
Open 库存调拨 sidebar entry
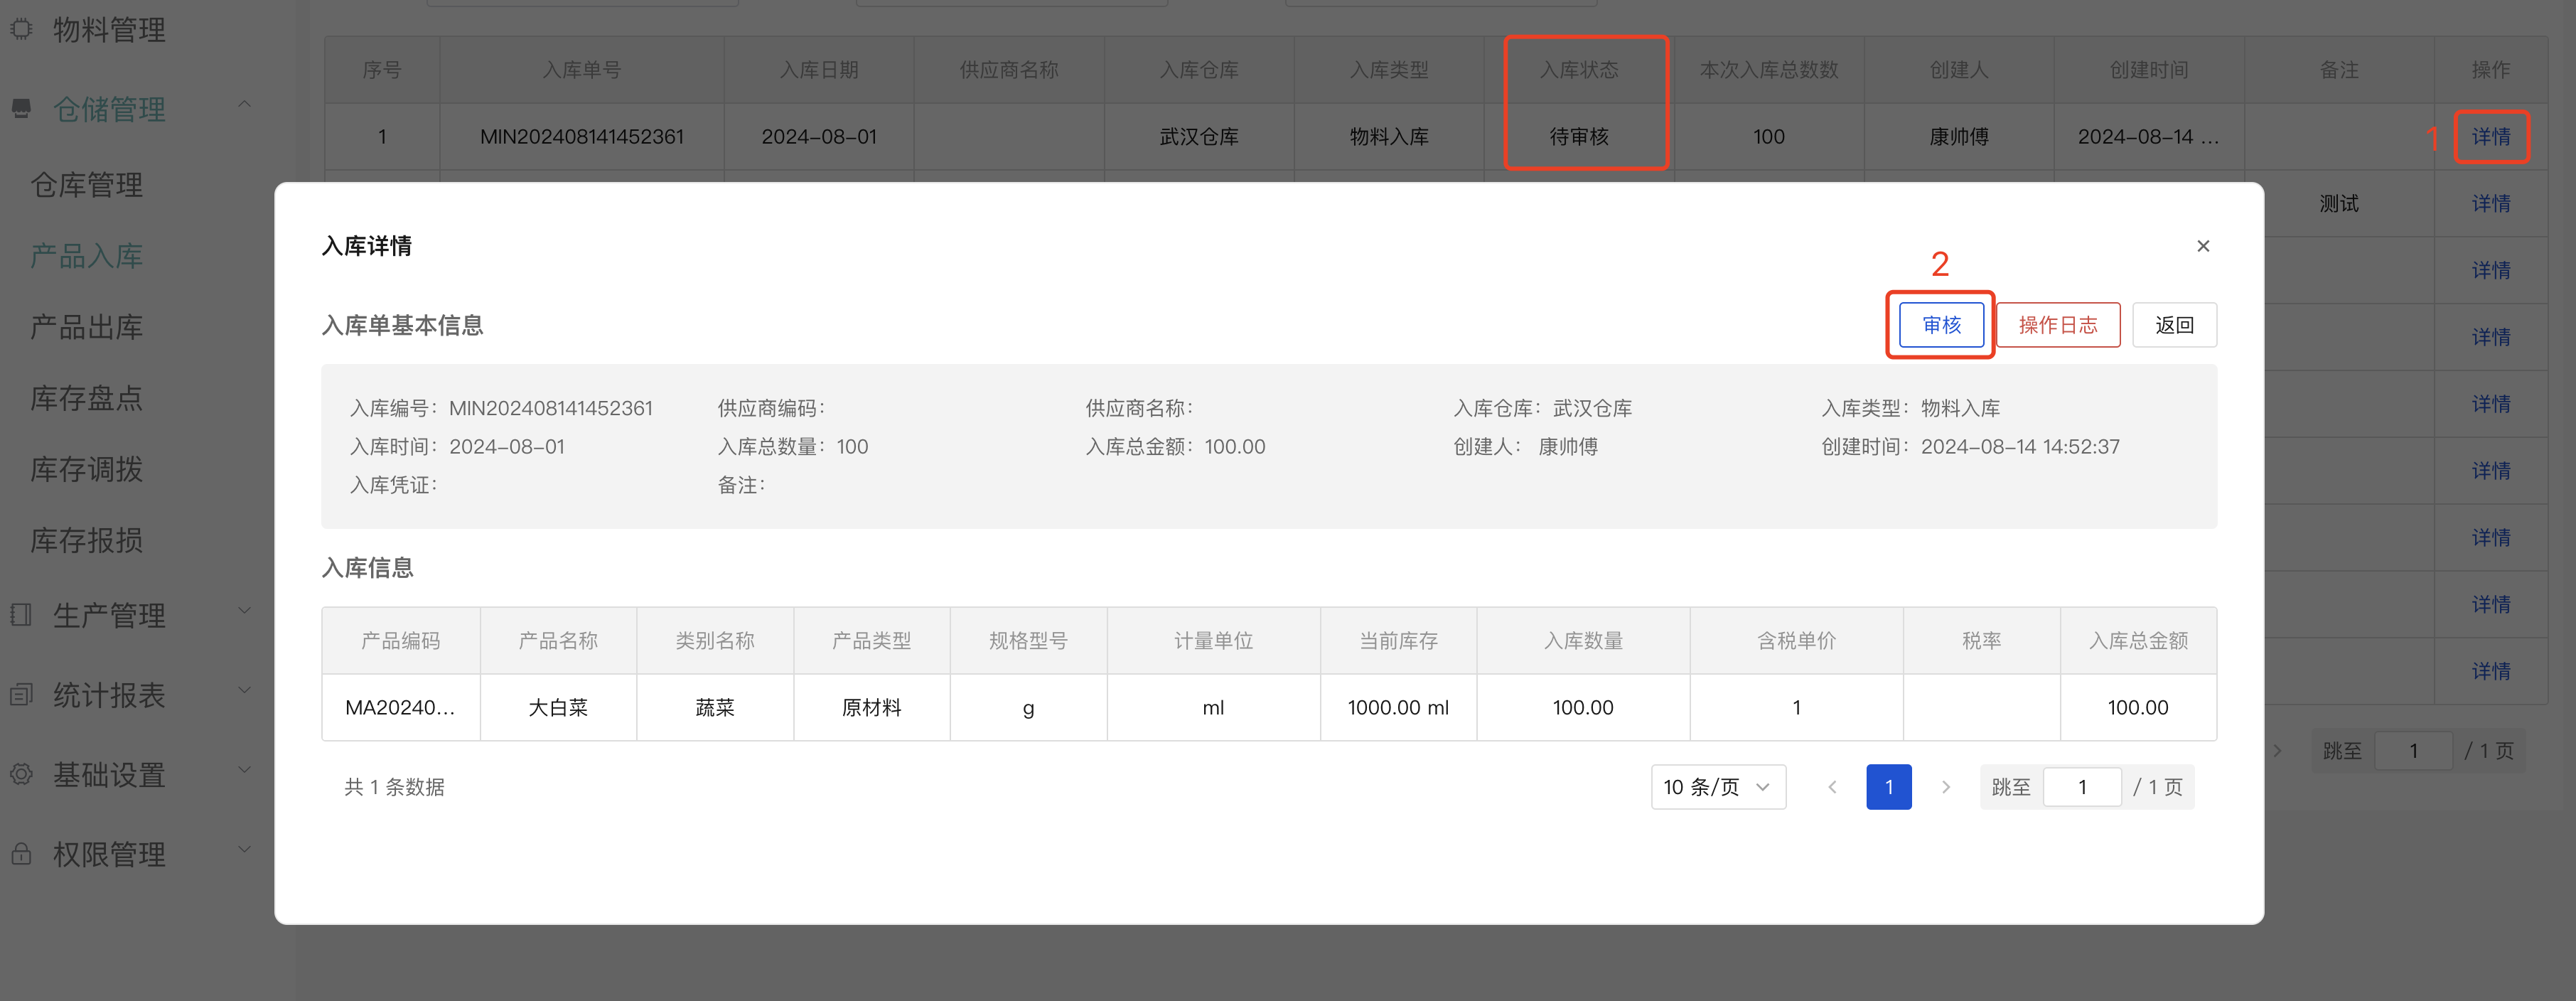point(87,469)
